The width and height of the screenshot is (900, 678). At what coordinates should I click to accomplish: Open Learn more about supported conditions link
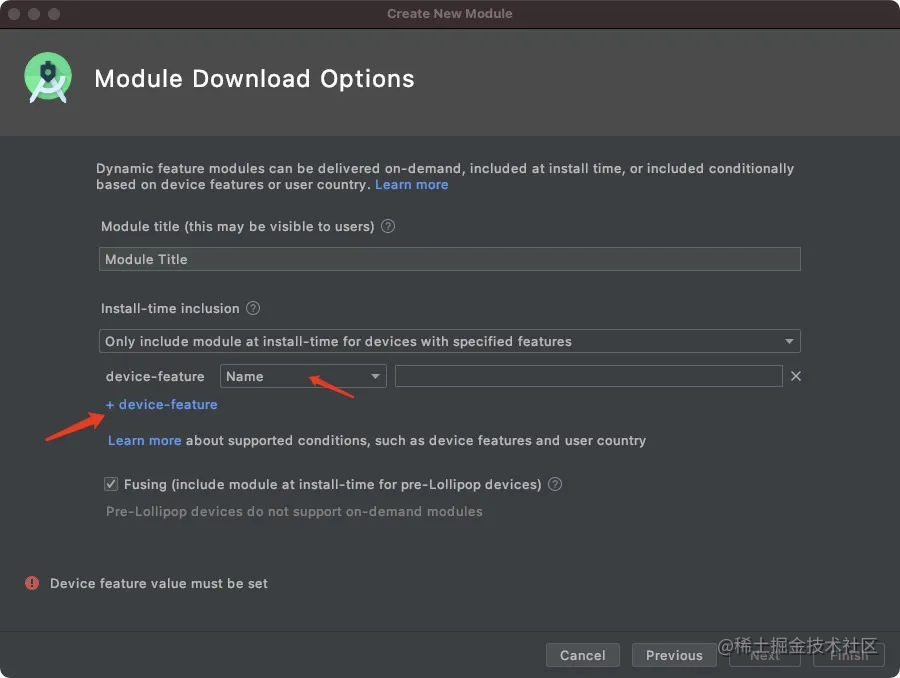[x=145, y=440]
